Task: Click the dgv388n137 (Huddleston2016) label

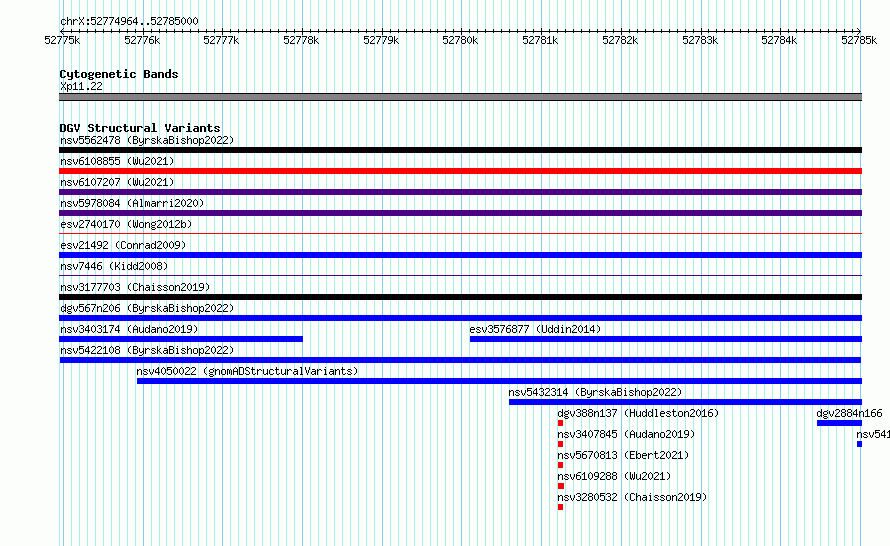Action: pos(638,413)
